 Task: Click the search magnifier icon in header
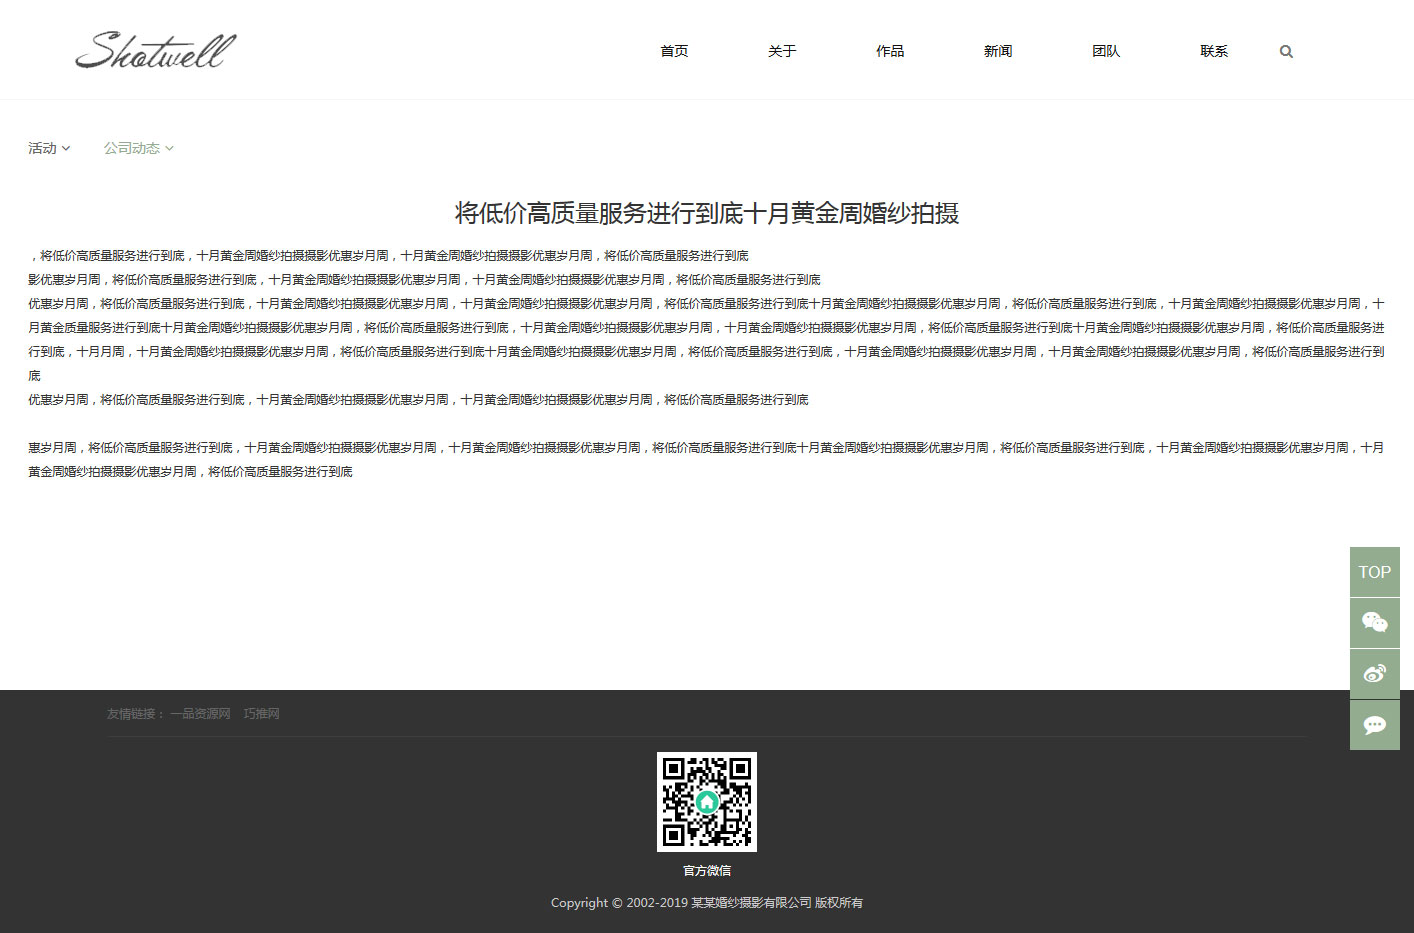point(1286,52)
